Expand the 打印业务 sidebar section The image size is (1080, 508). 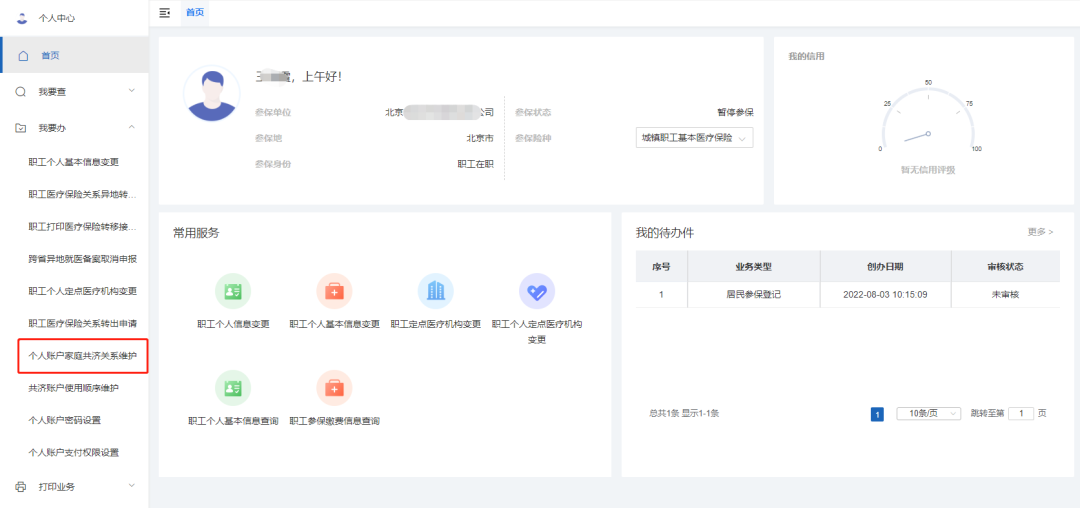tap(74, 487)
